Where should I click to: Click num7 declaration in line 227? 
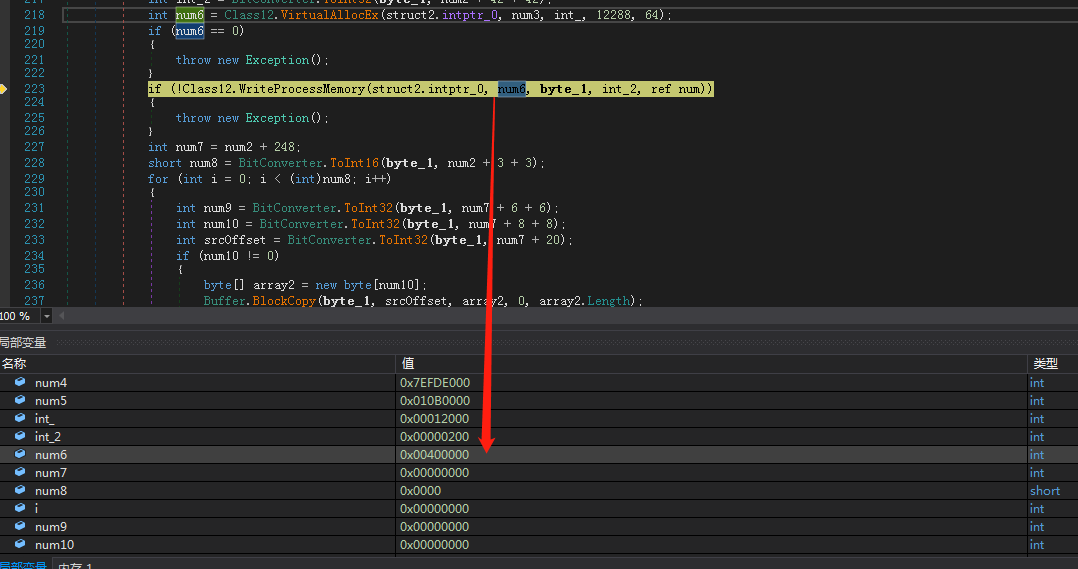(189, 146)
